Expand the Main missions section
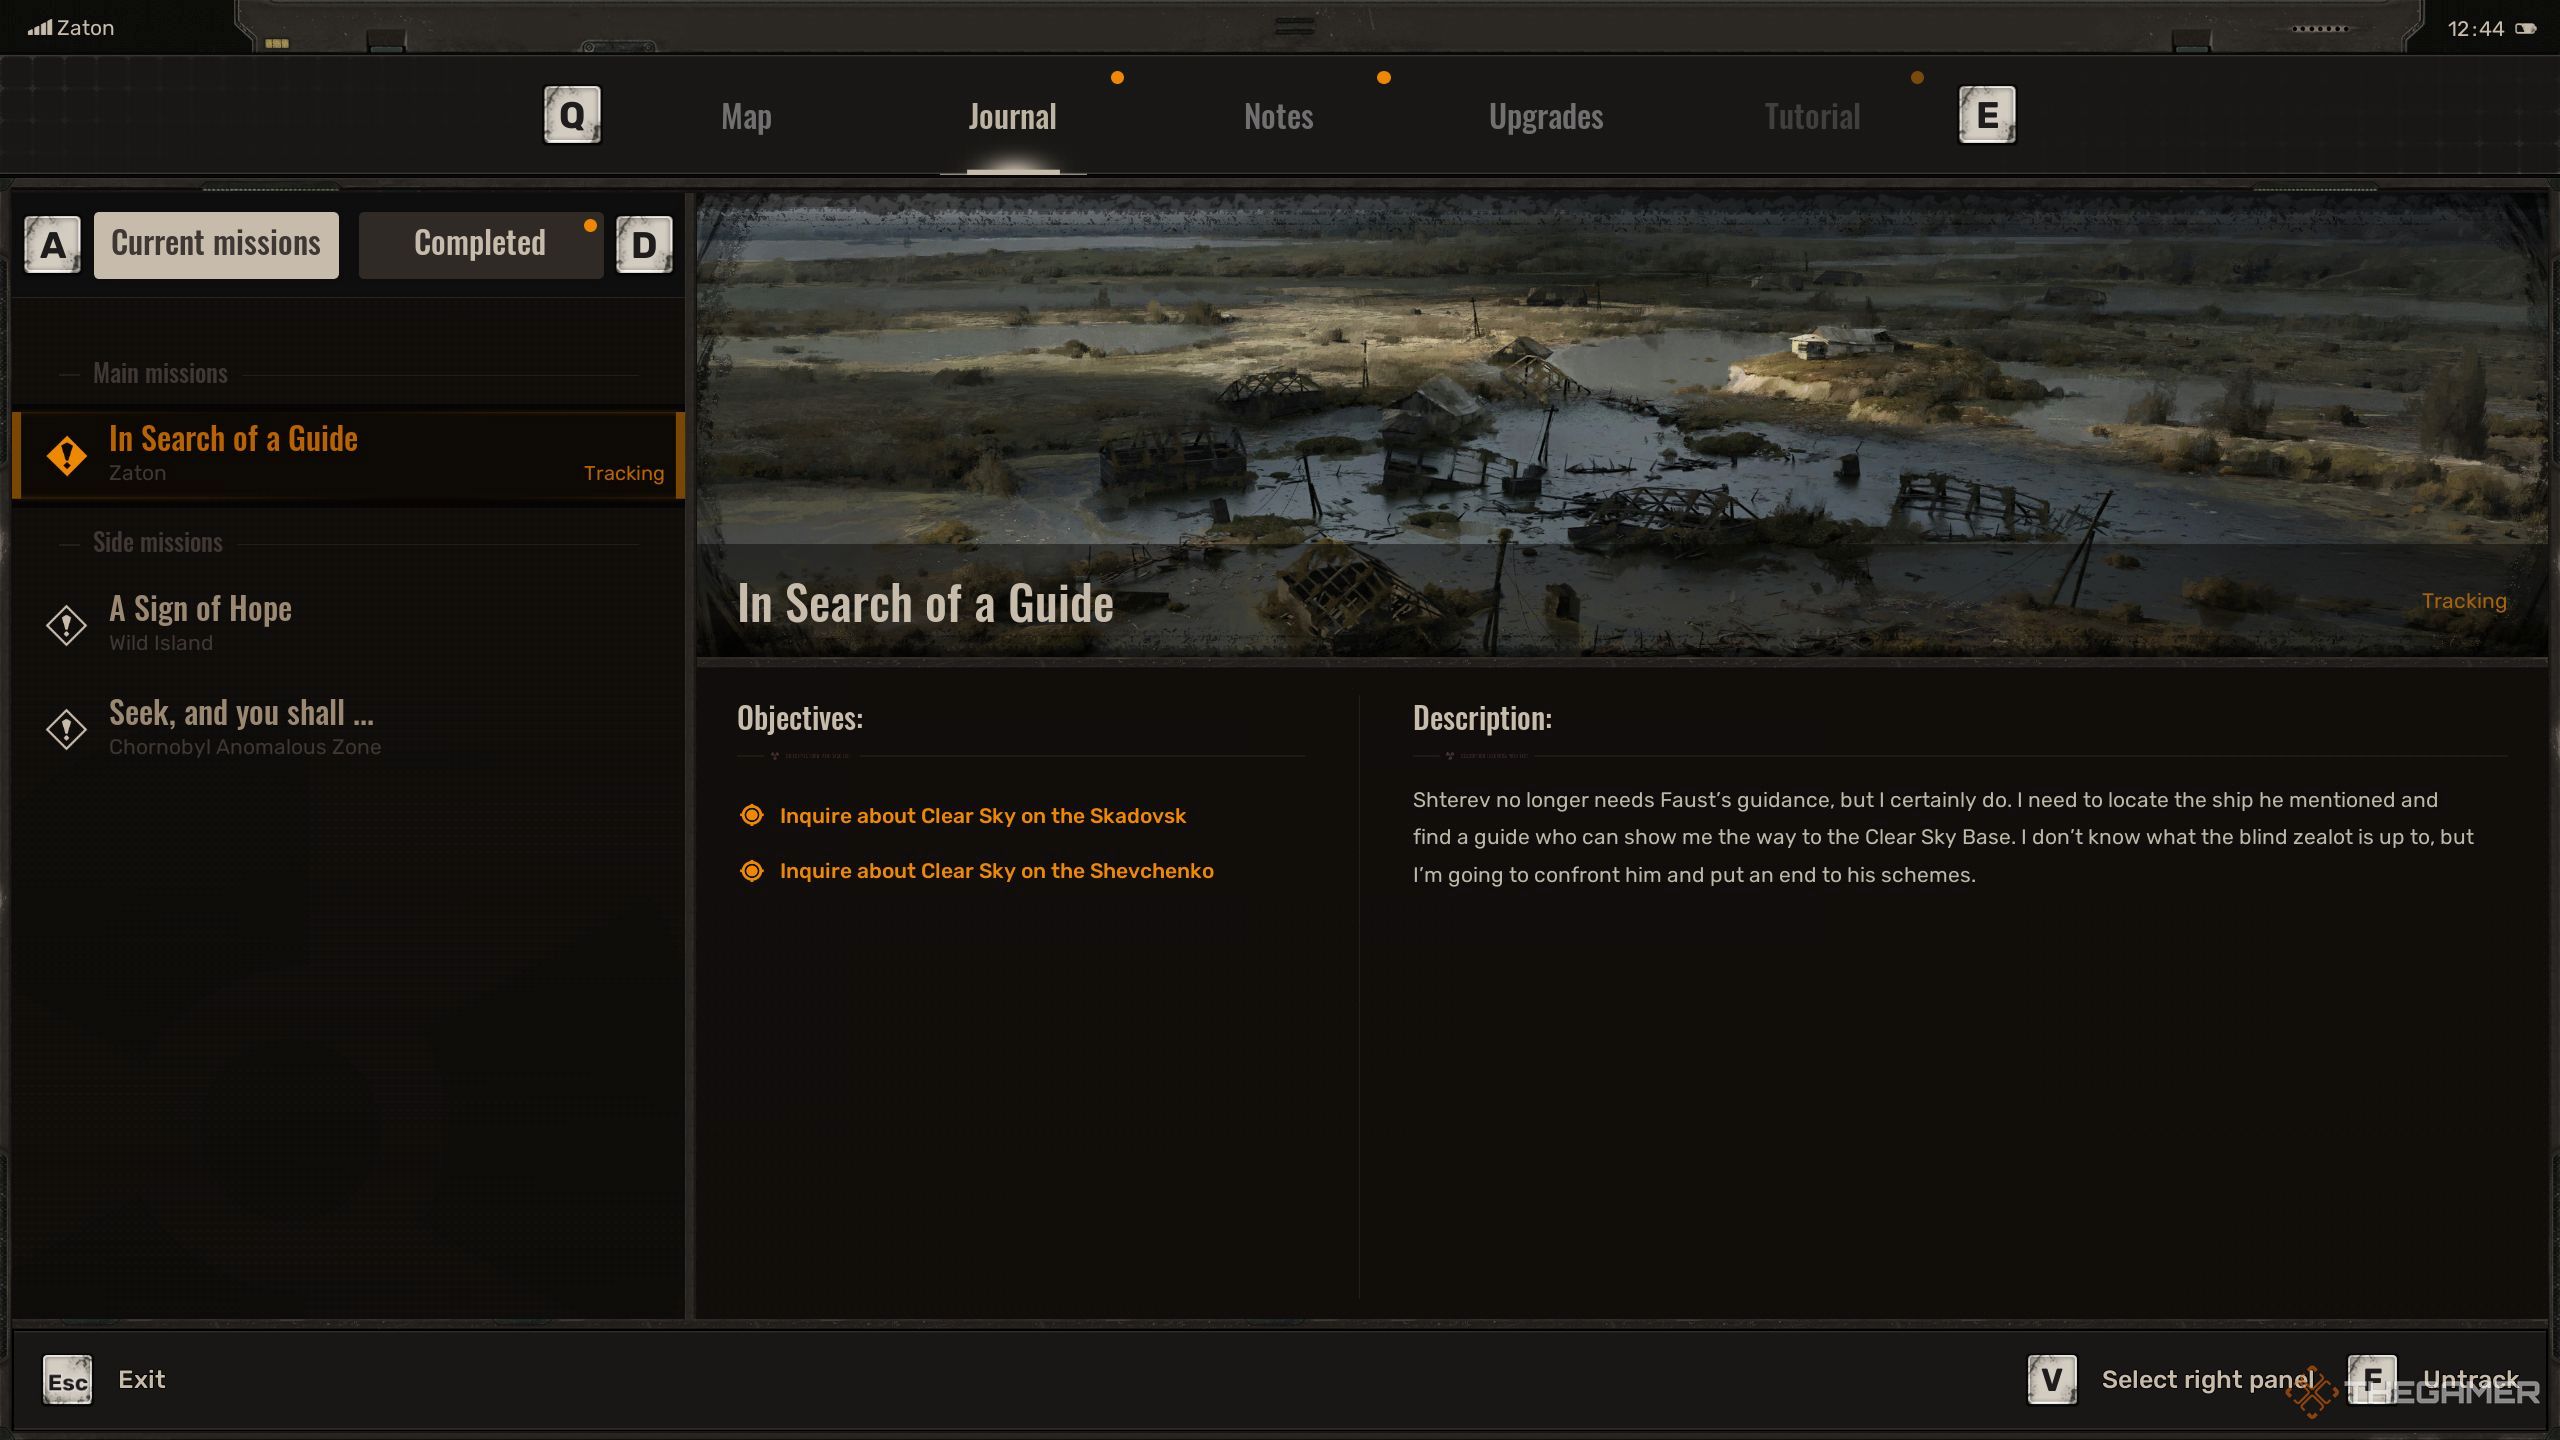This screenshot has height=1440, width=2560. pos(160,371)
